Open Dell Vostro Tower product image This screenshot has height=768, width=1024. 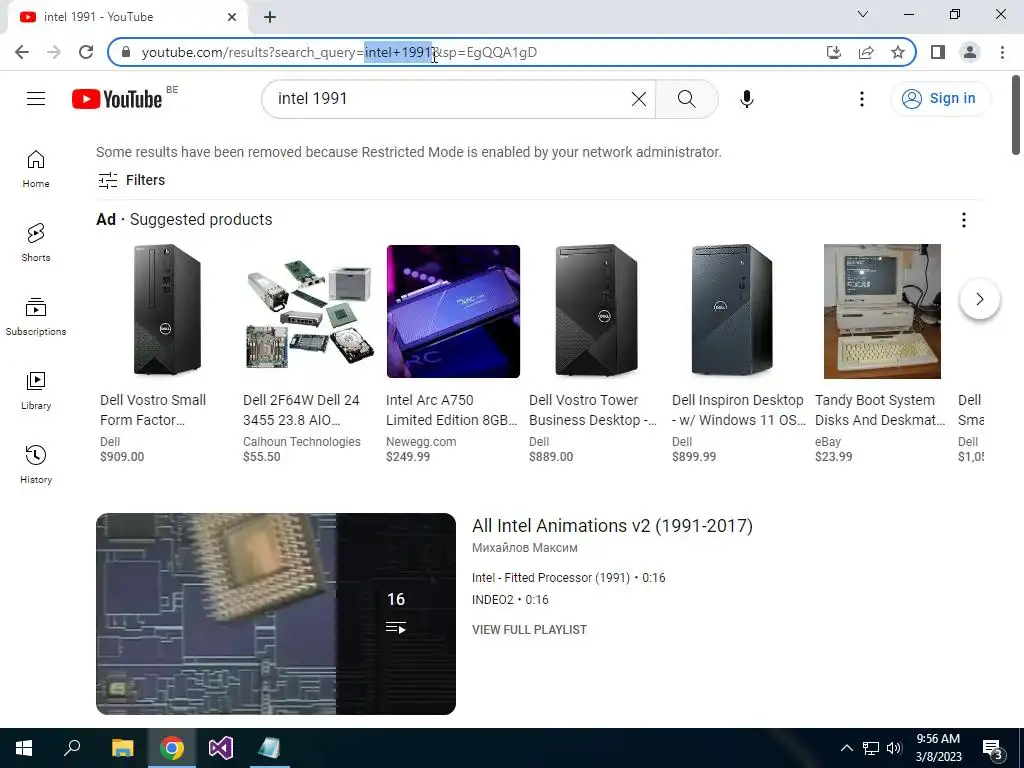pos(596,312)
